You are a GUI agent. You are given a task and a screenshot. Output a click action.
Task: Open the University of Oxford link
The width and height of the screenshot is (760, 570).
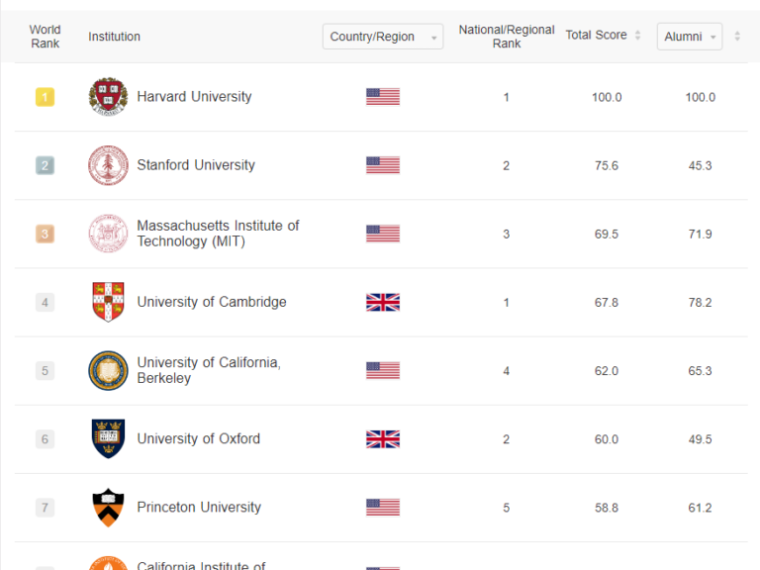pyautogui.click(x=198, y=439)
